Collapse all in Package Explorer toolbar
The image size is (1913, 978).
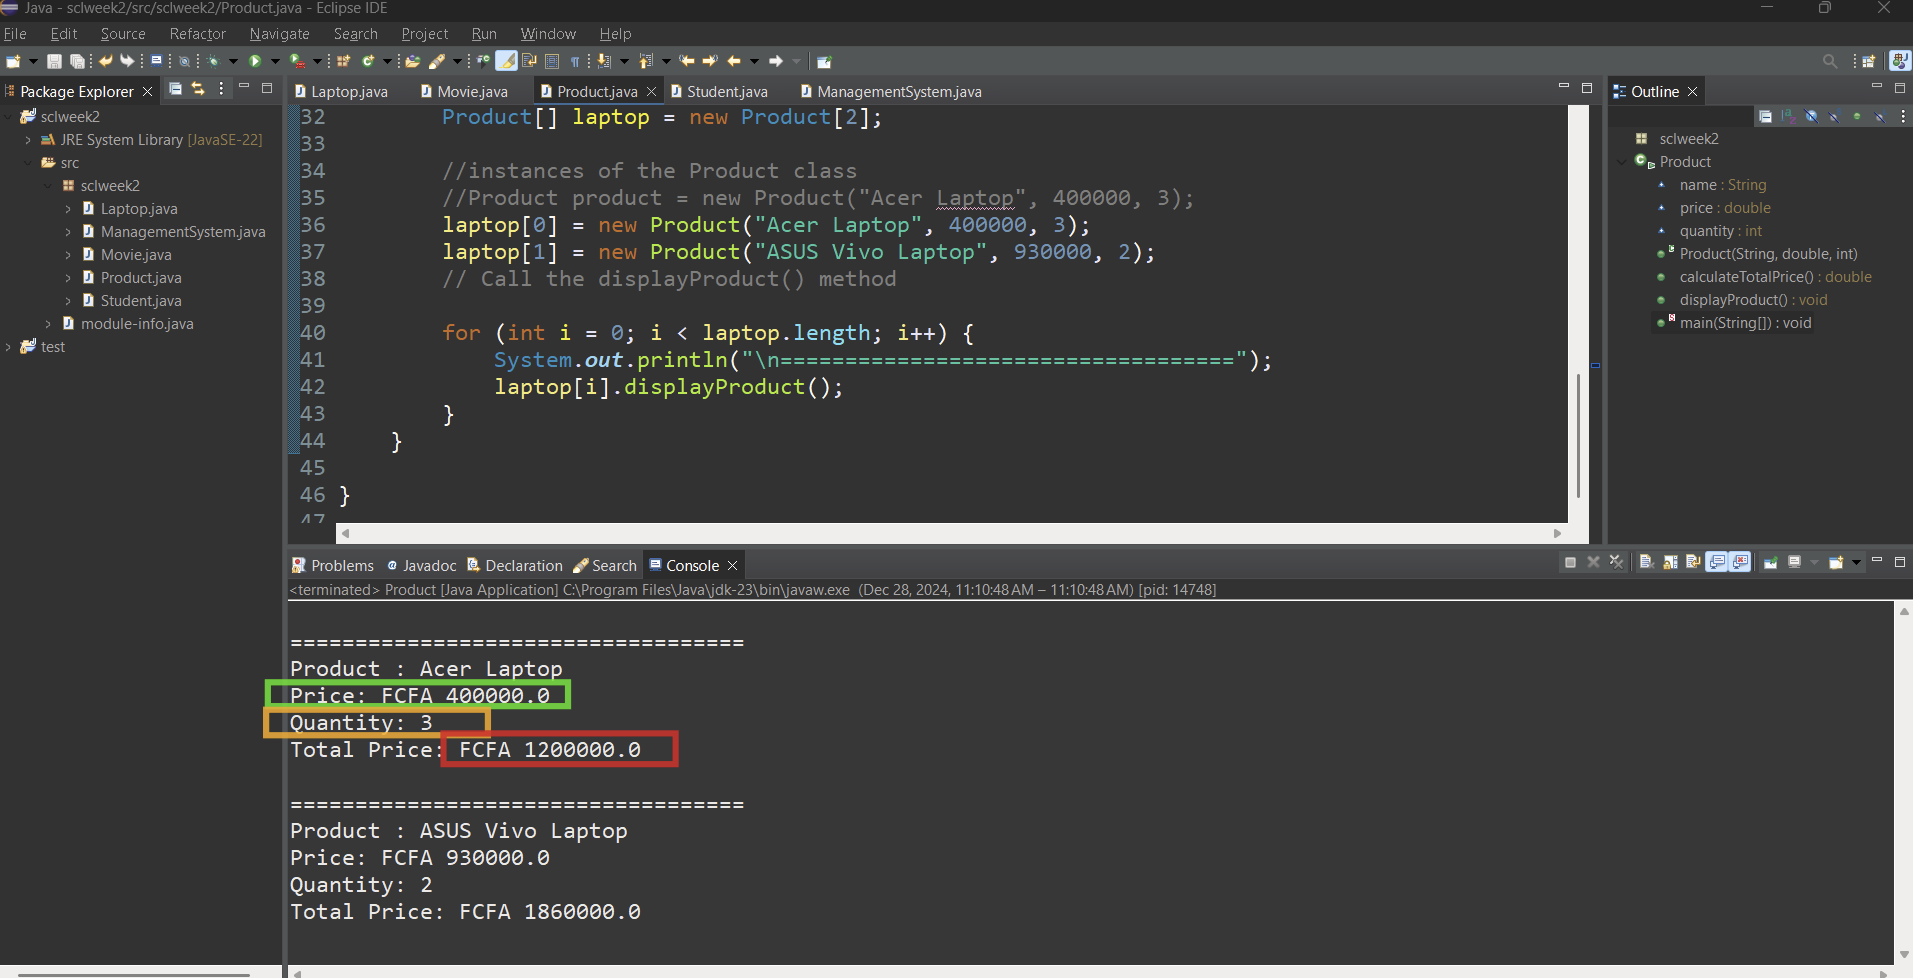(175, 89)
